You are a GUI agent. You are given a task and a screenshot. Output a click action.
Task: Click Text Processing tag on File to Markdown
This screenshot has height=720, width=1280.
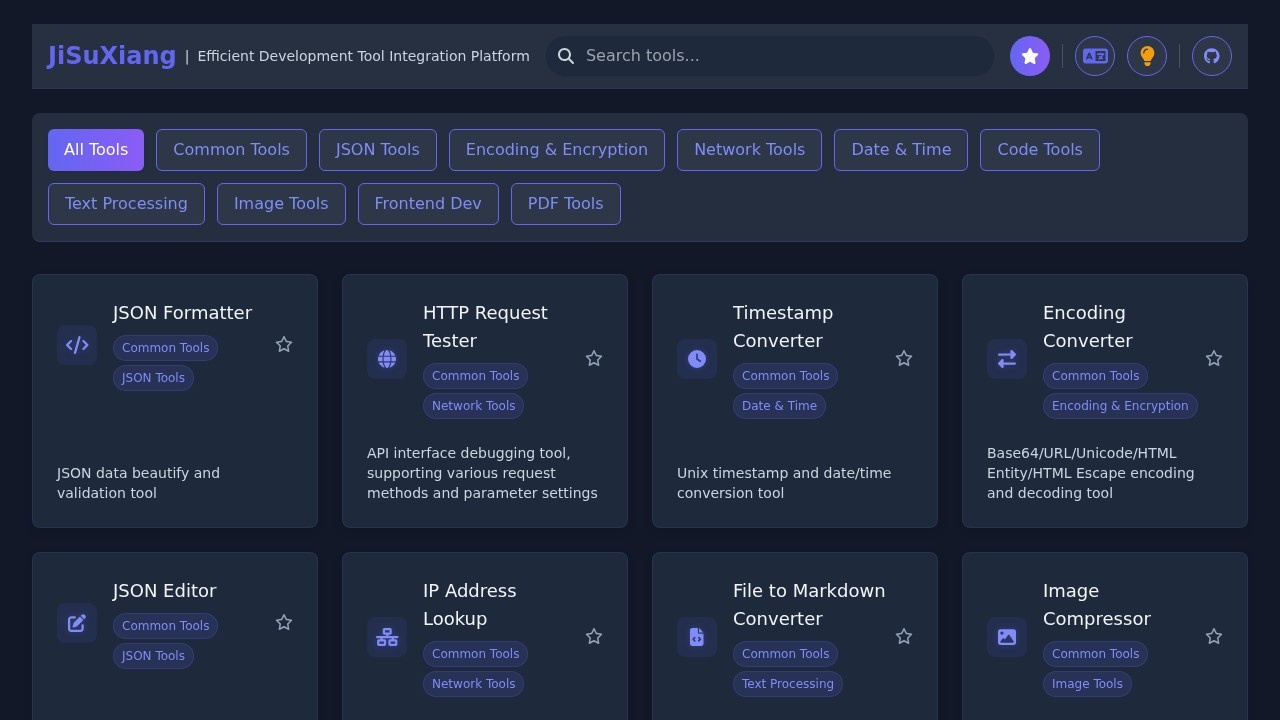pyautogui.click(x=787, y=684)
